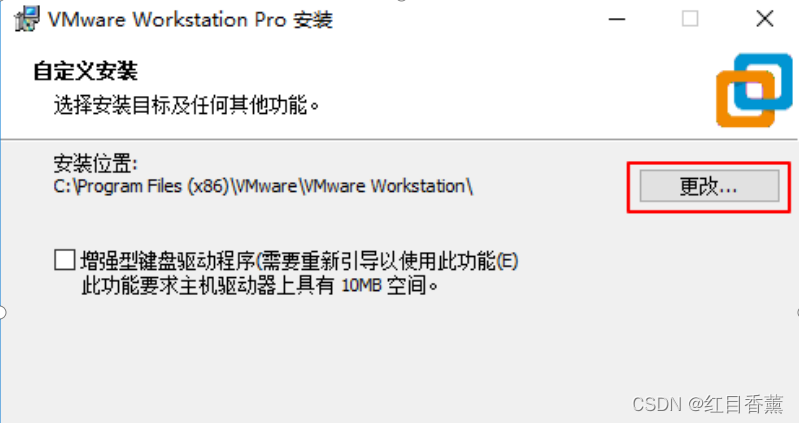Click the blue square of VMware logo
This screenshot has height=423, width=799.
(764, 81)
